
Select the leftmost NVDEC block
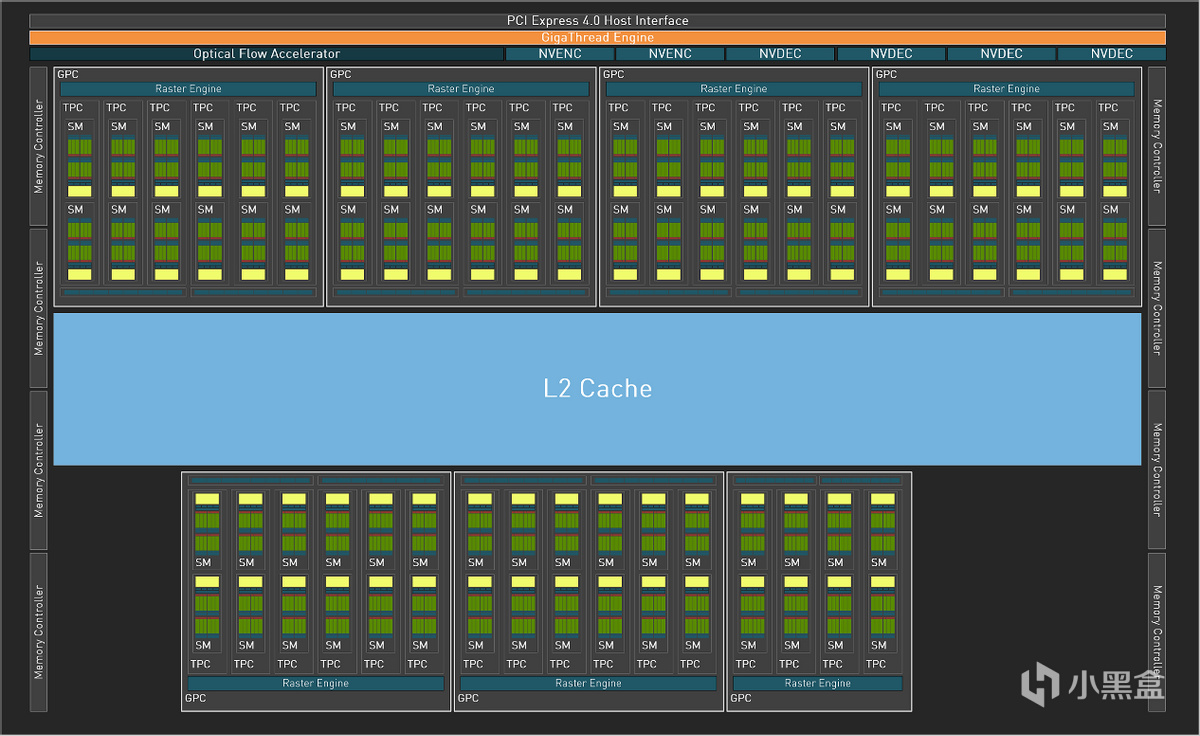[x=780, y=54]
